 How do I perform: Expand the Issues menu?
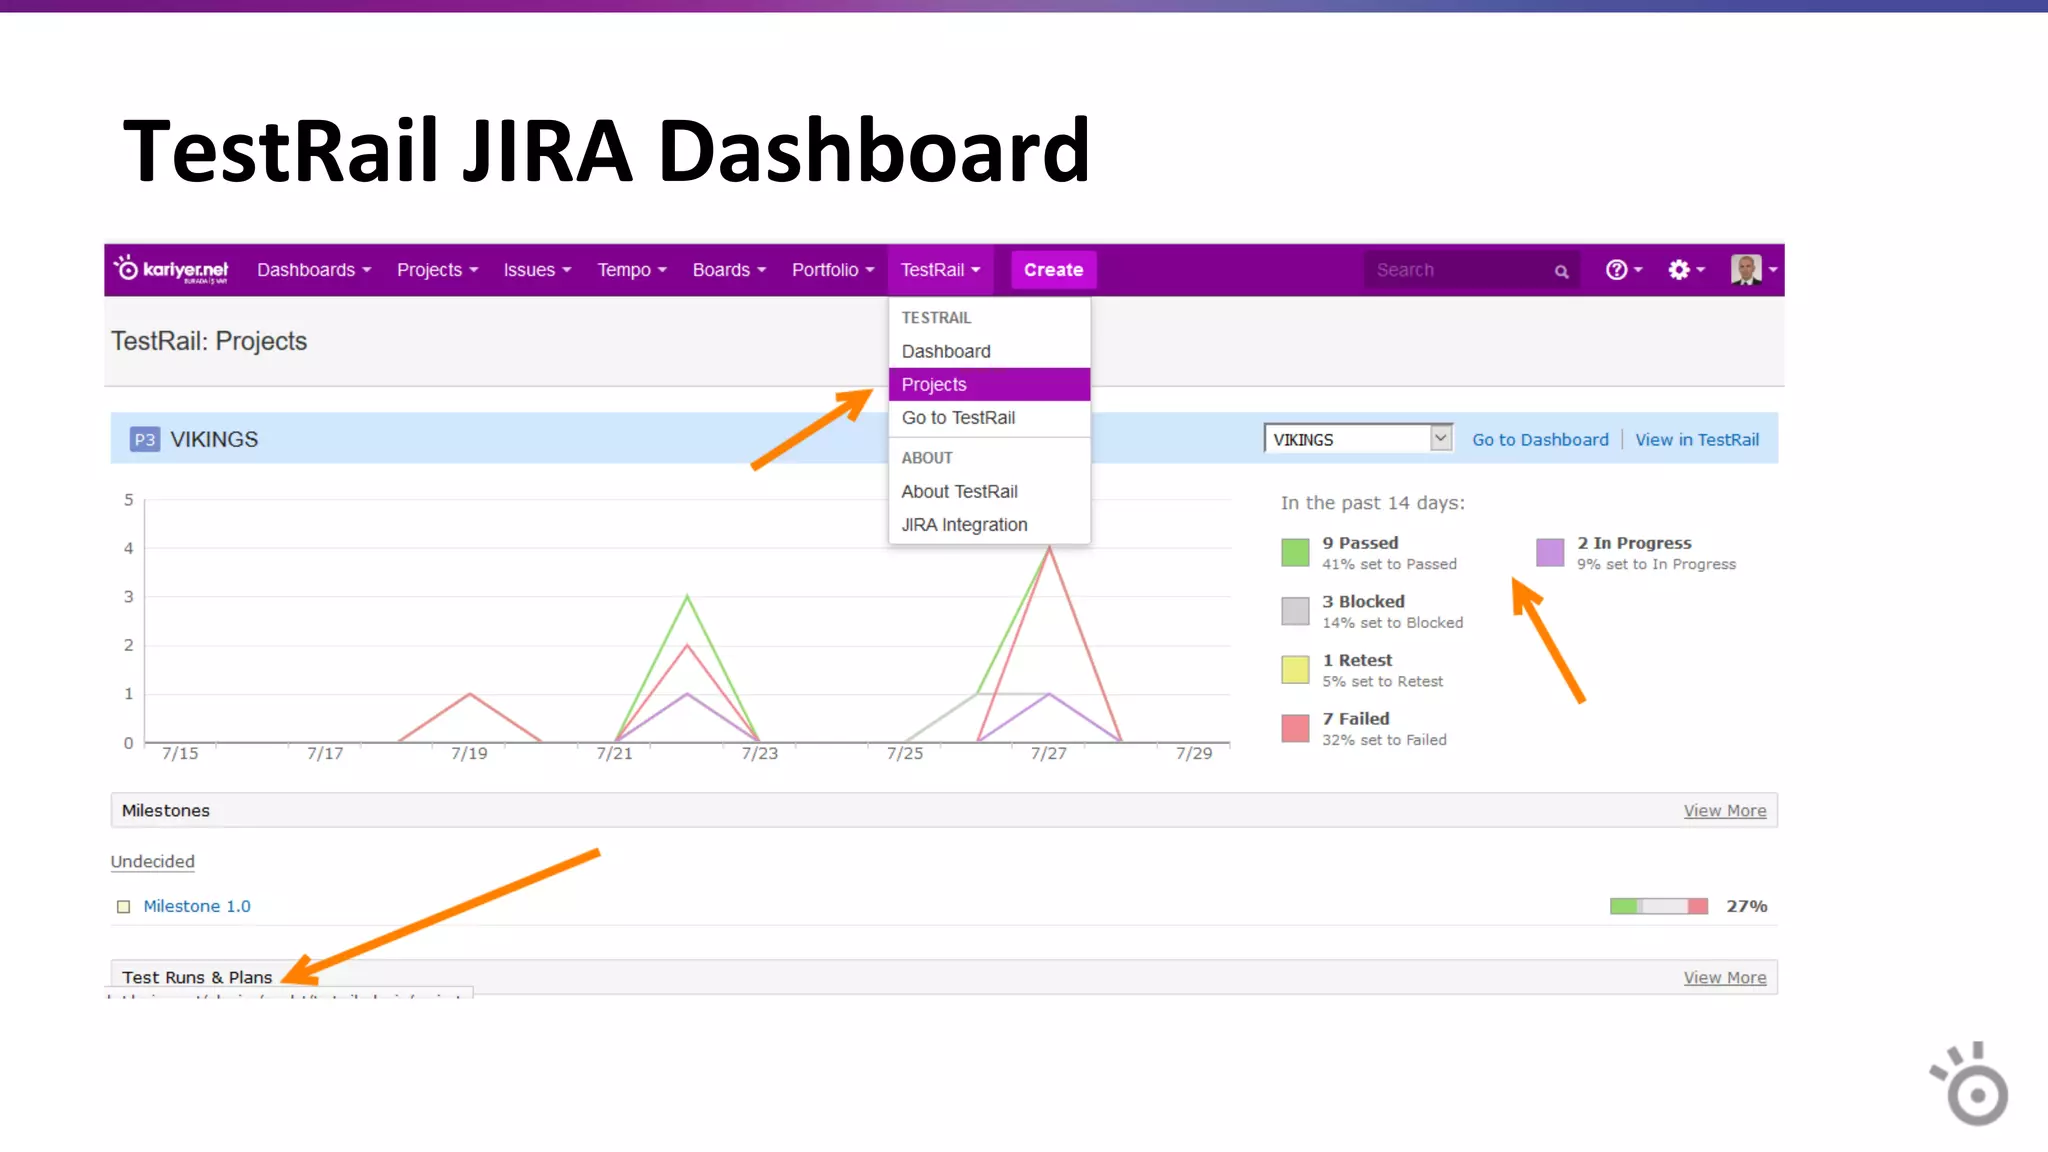[x=537, y=270]
